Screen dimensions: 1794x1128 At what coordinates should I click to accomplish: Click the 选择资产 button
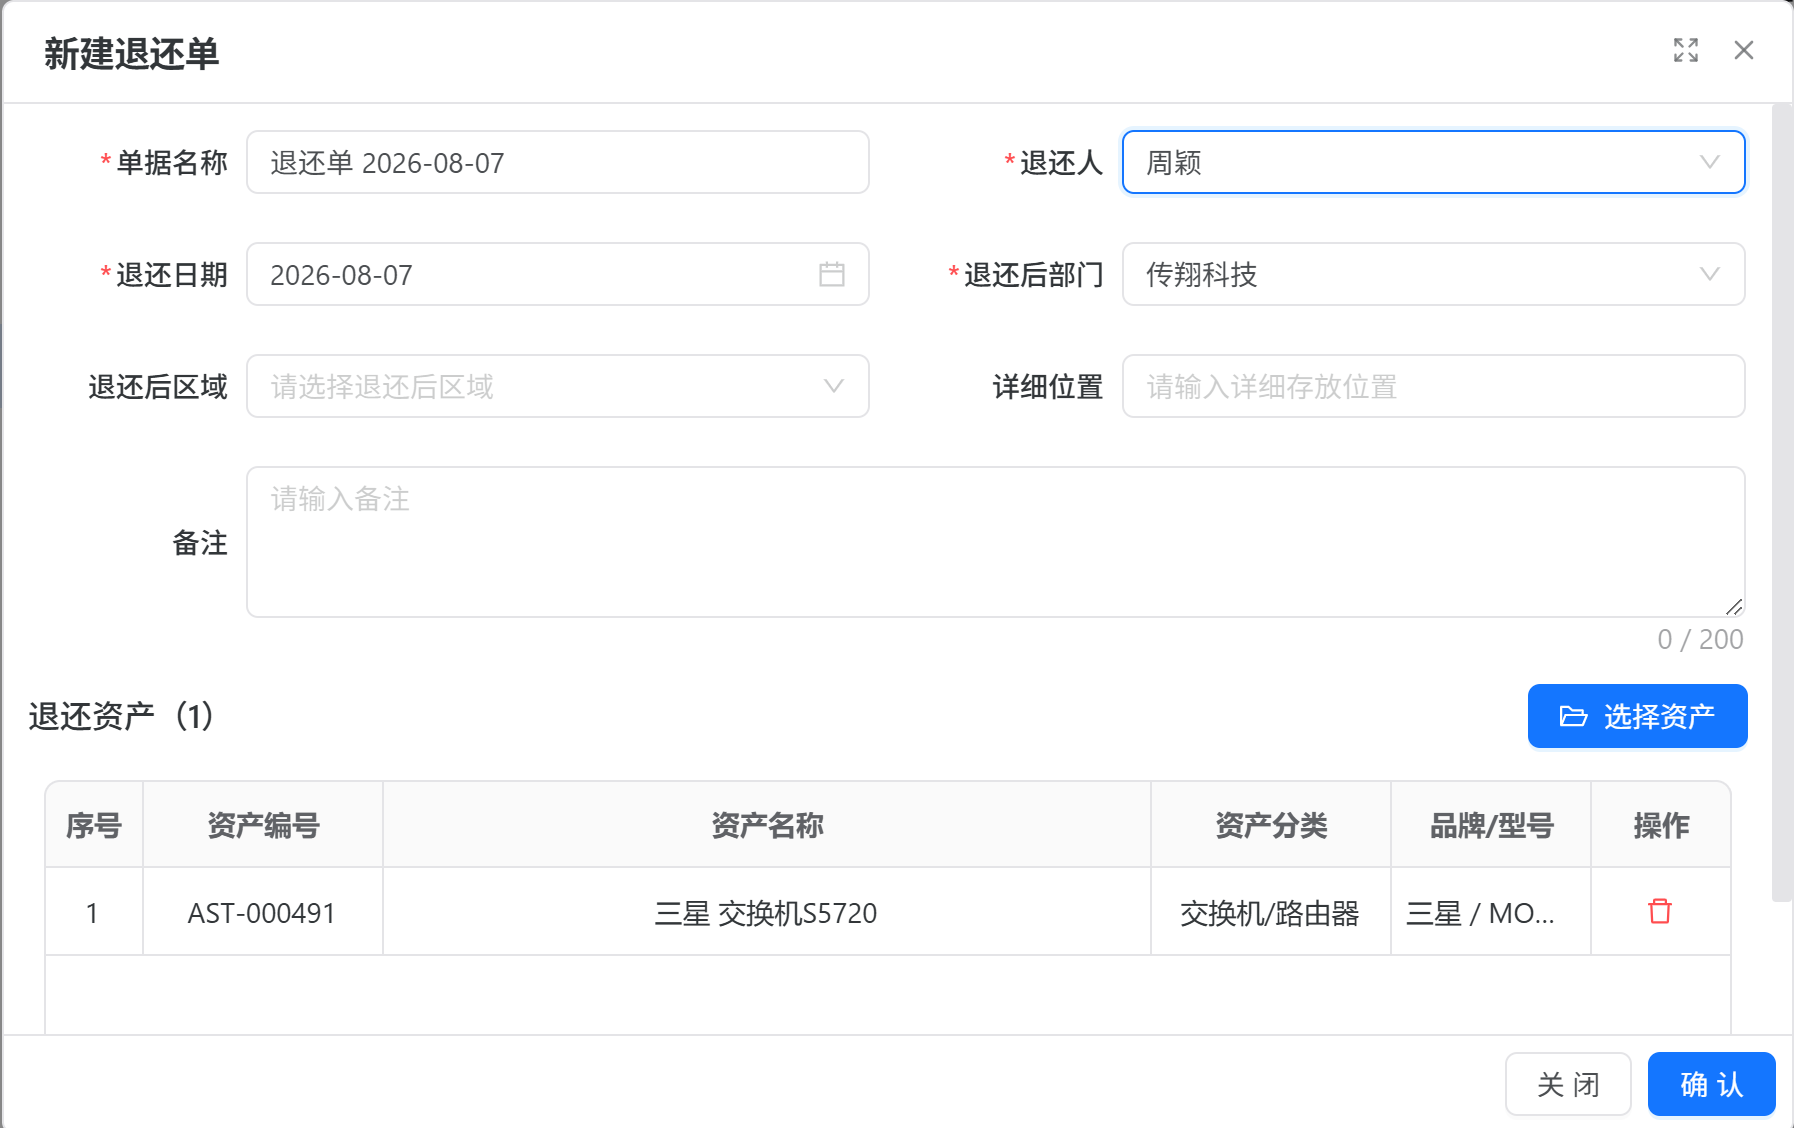[x=1637, y=716]
